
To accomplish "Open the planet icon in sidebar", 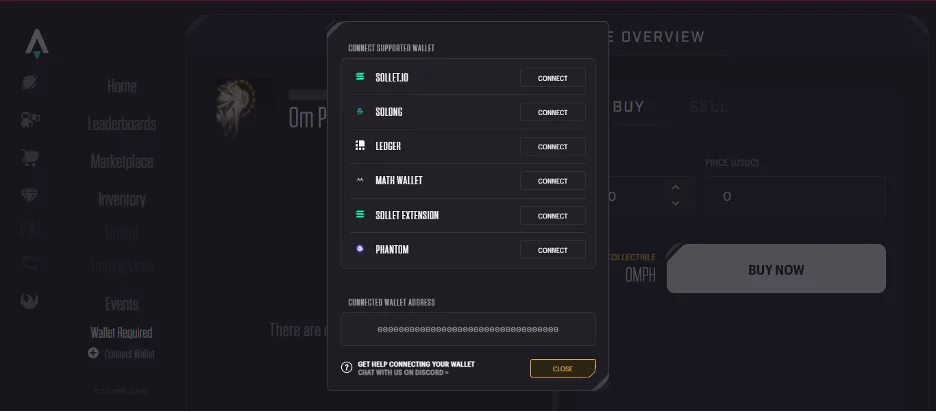I will (30, 82).
